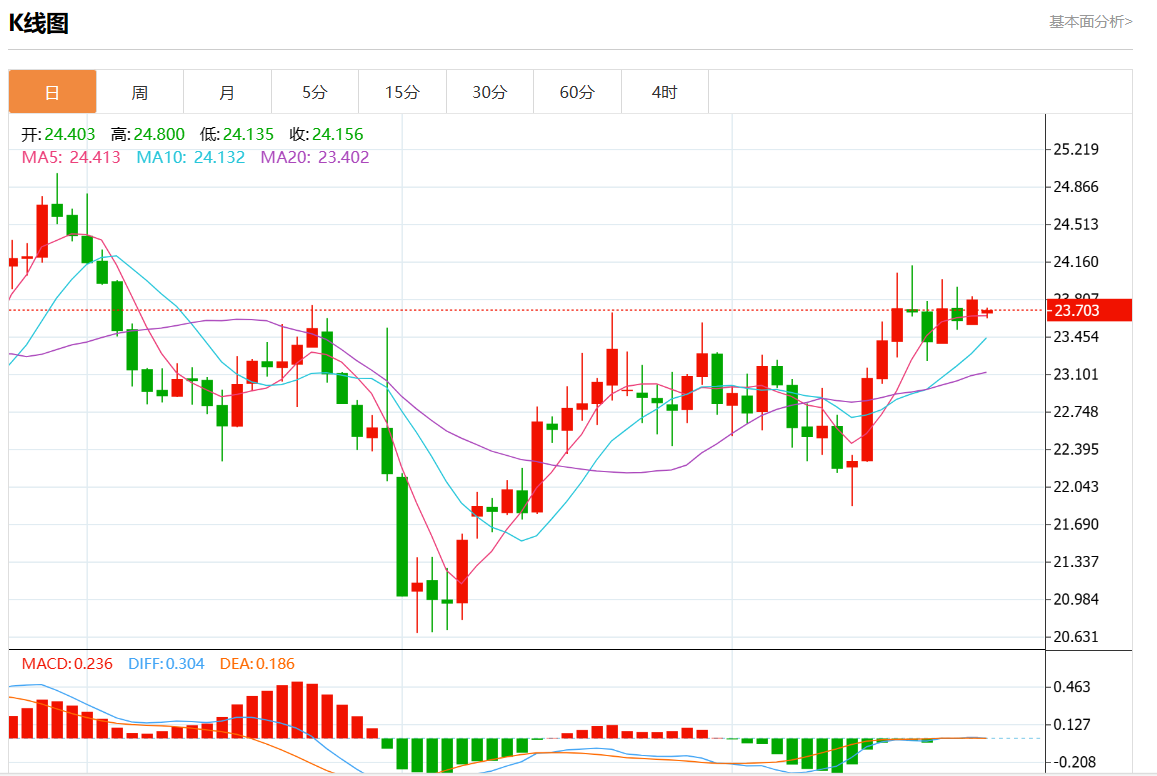The image size is (1157, 776).
Task: Click the 高:24.800 high price value
Action: pos(148,134)
